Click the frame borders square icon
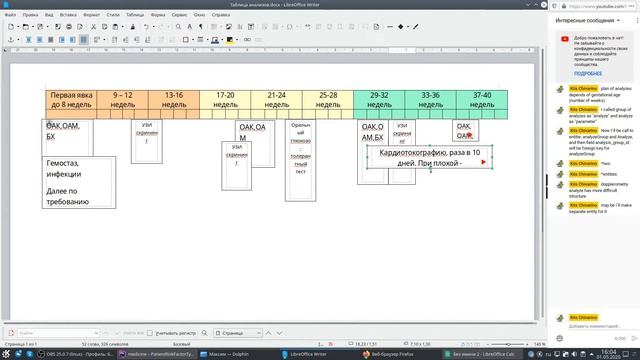Image resolution: width=640 pixels, height=360 pixels. 186,40
